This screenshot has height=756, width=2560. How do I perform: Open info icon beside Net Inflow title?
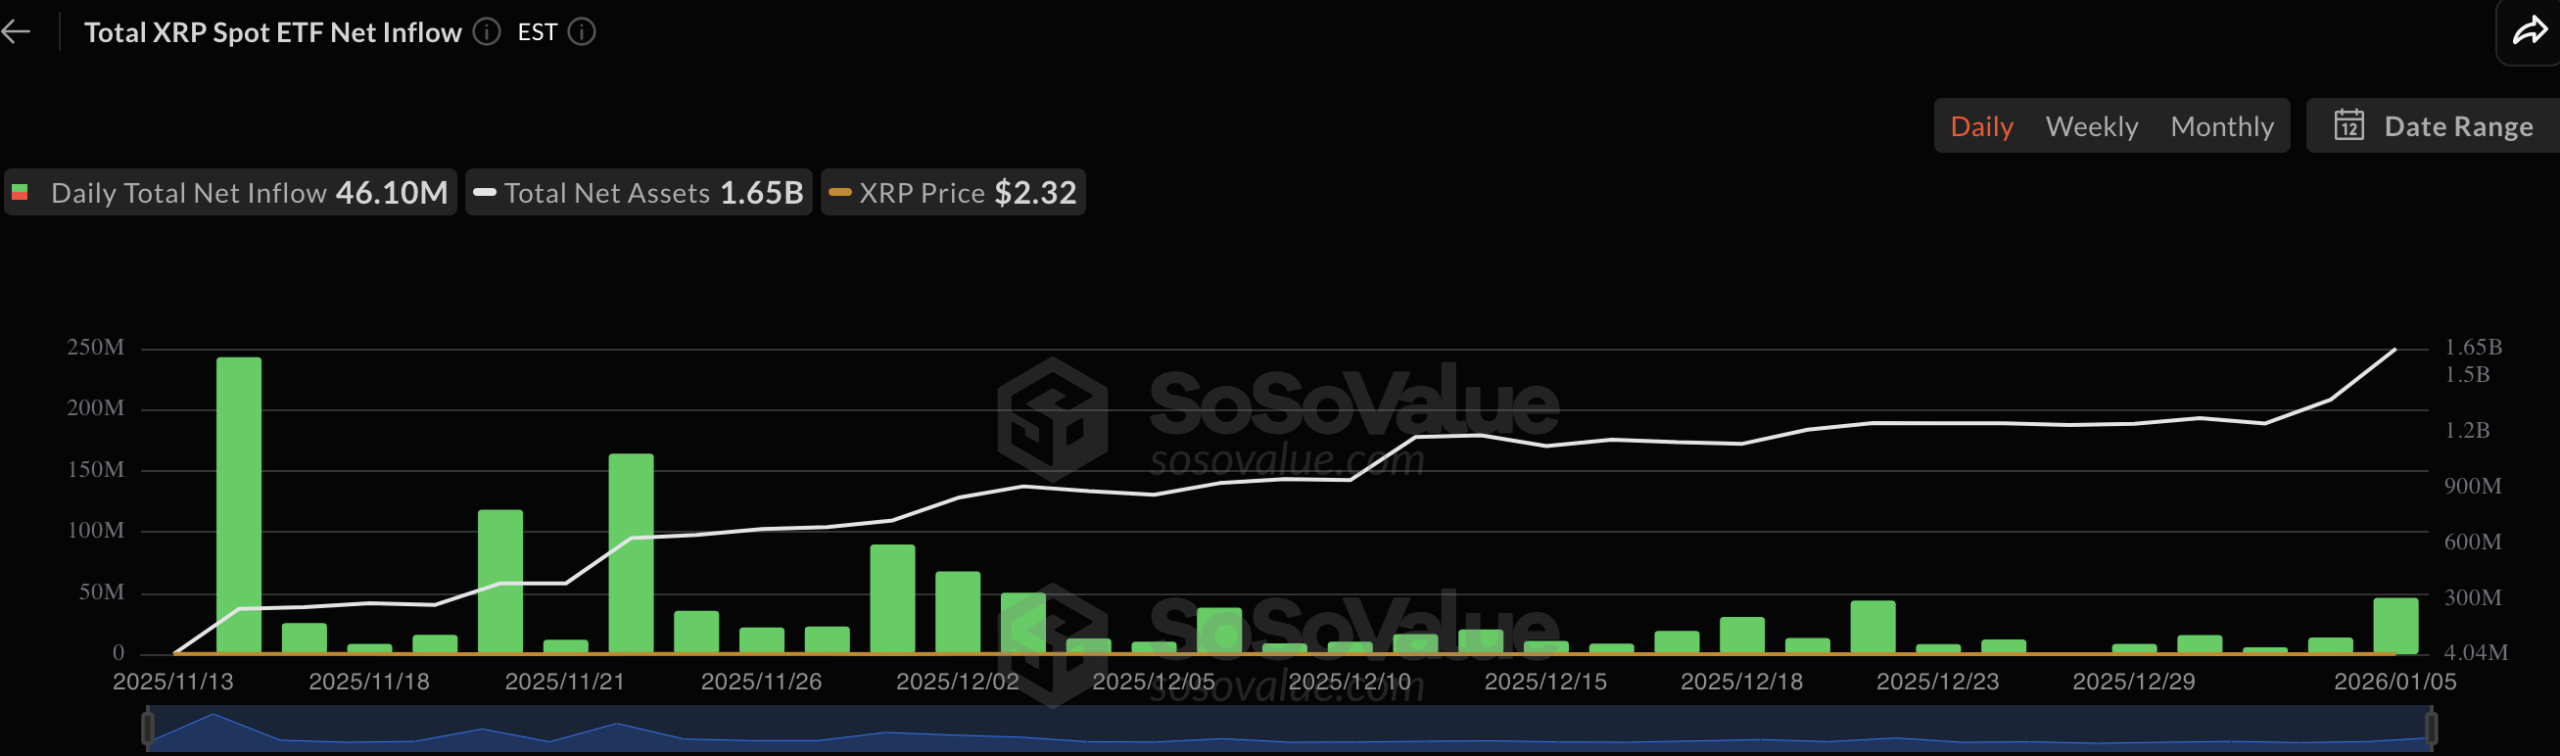click(487, 32)
